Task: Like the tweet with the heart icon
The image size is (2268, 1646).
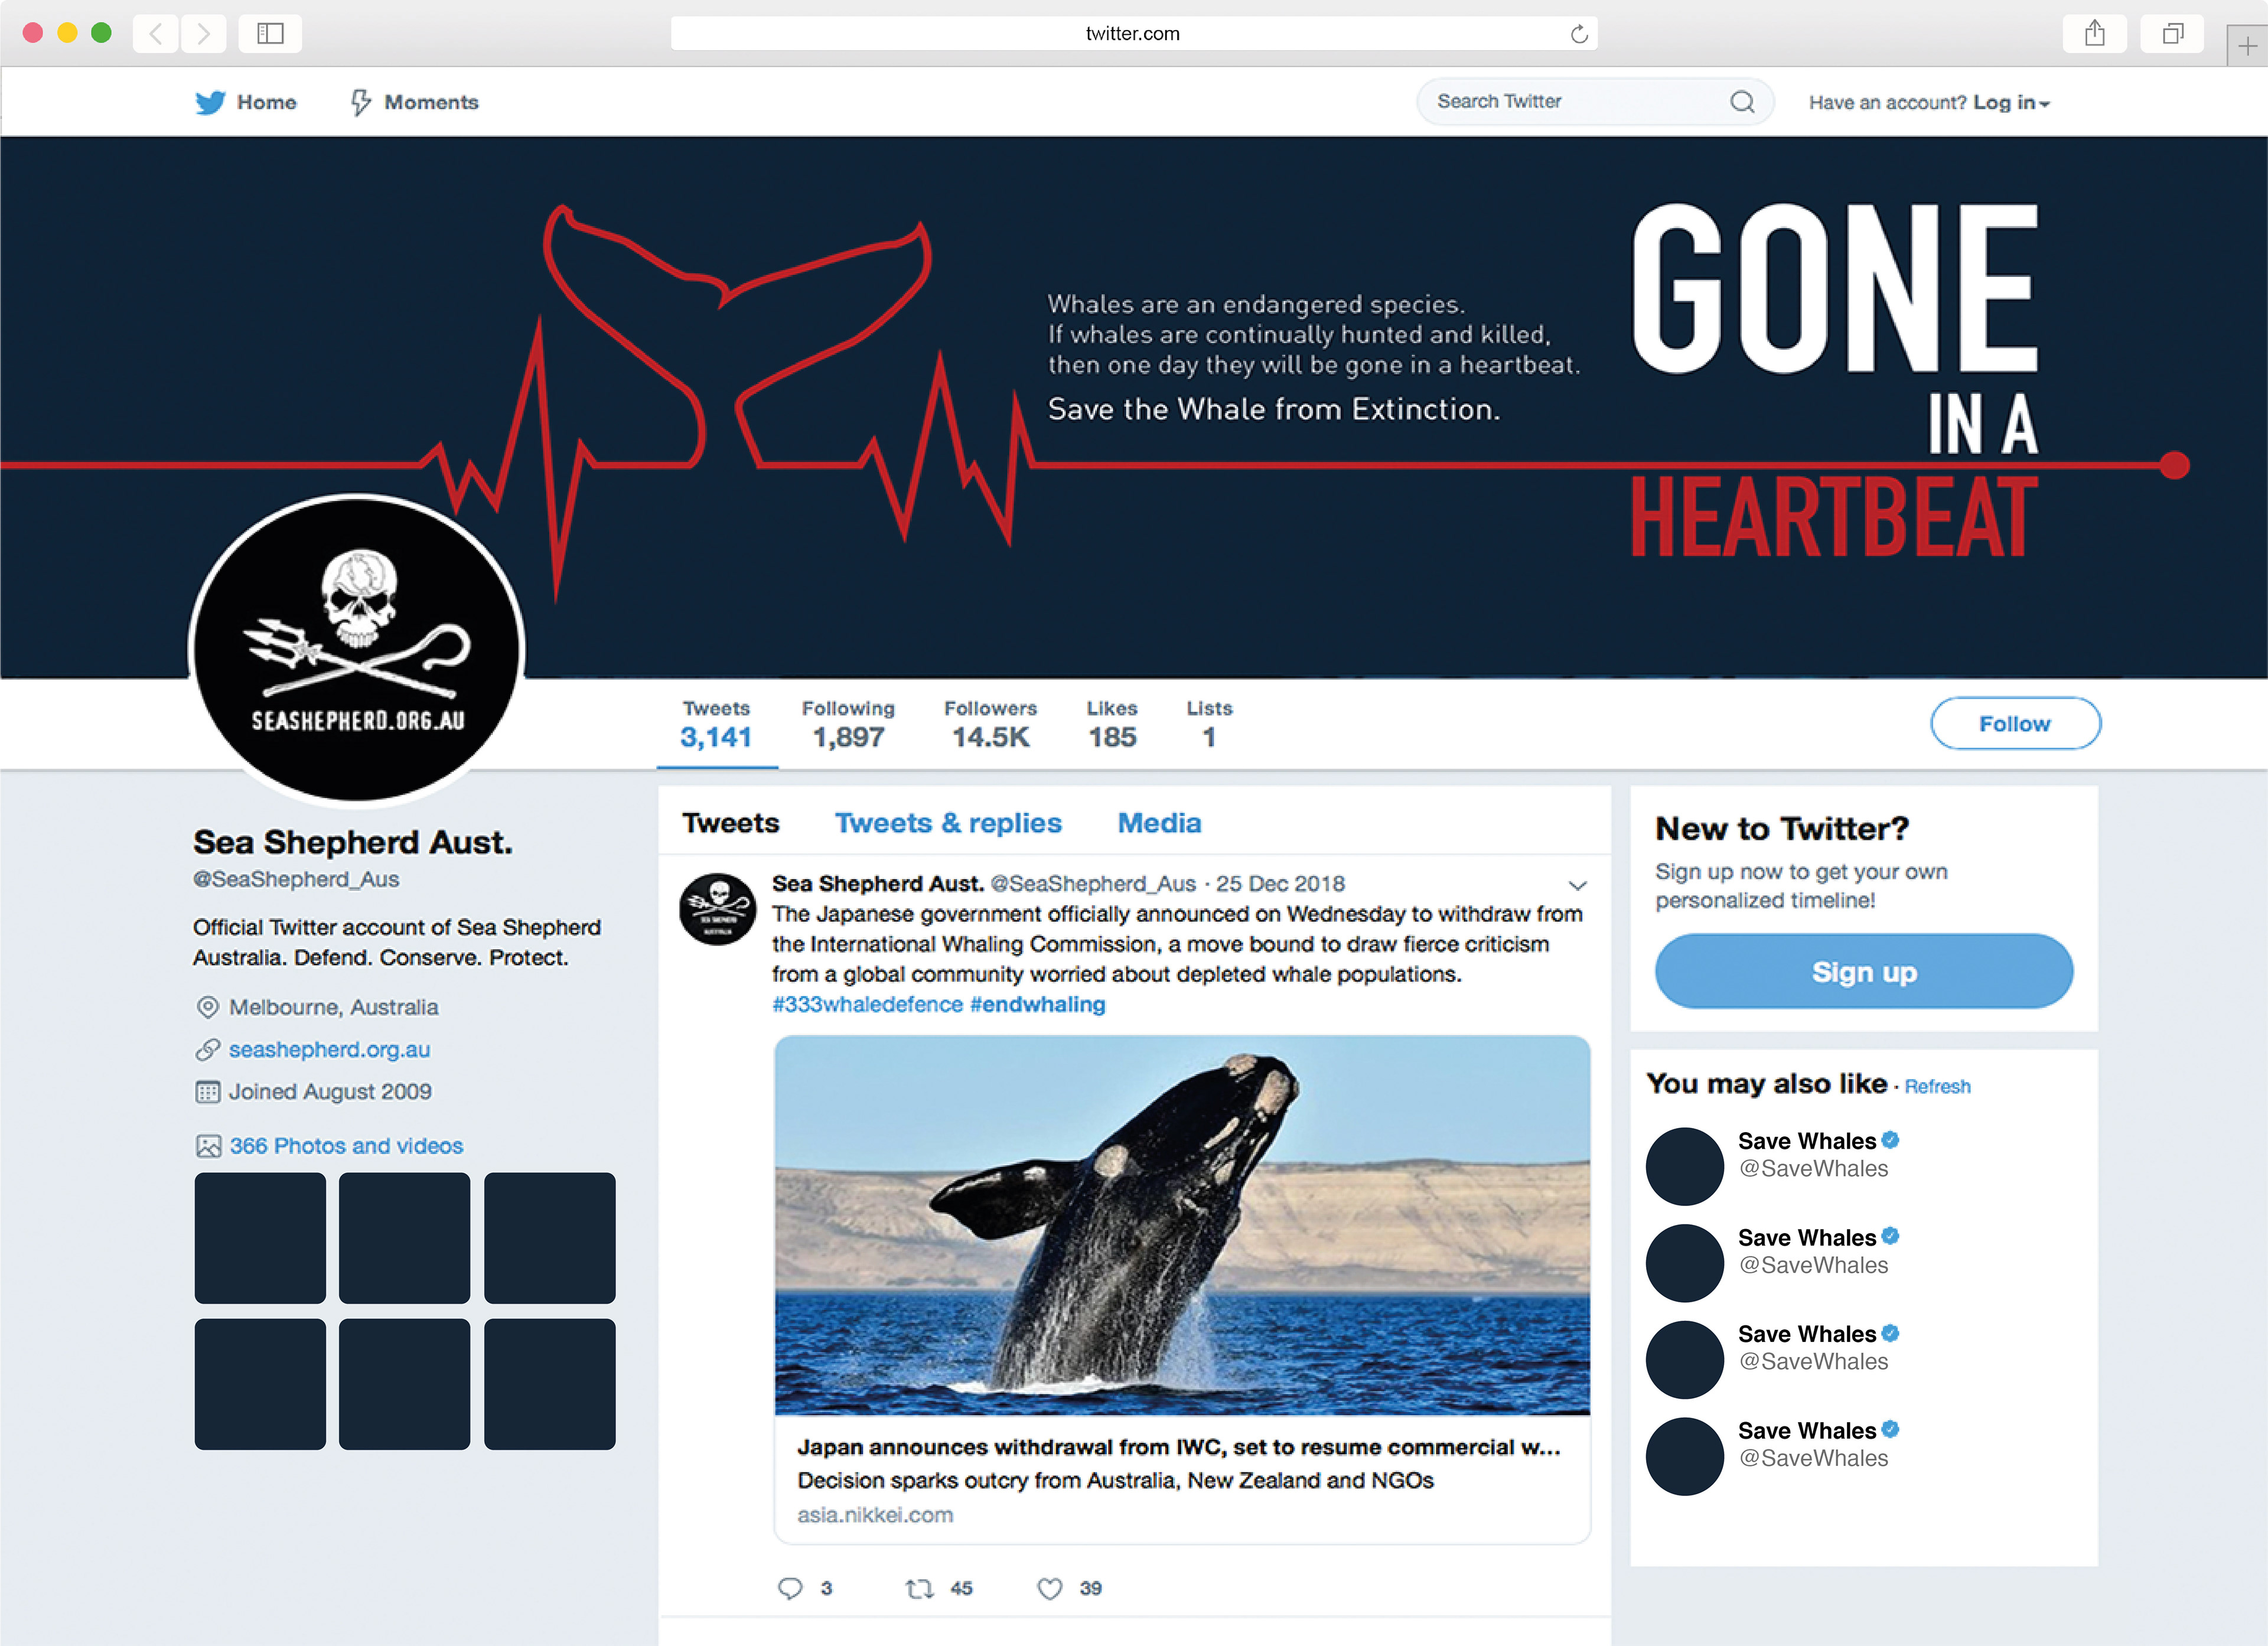Action: point(1049,1588)
